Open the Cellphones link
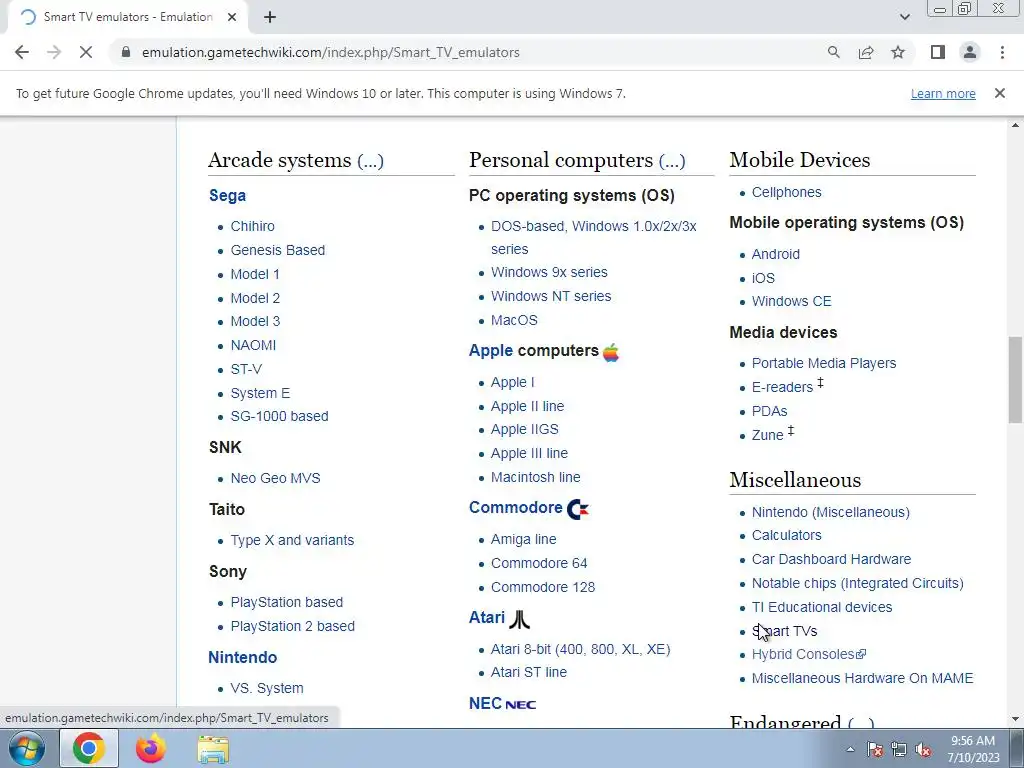The image size is (1024, 768). coord(786,192)
